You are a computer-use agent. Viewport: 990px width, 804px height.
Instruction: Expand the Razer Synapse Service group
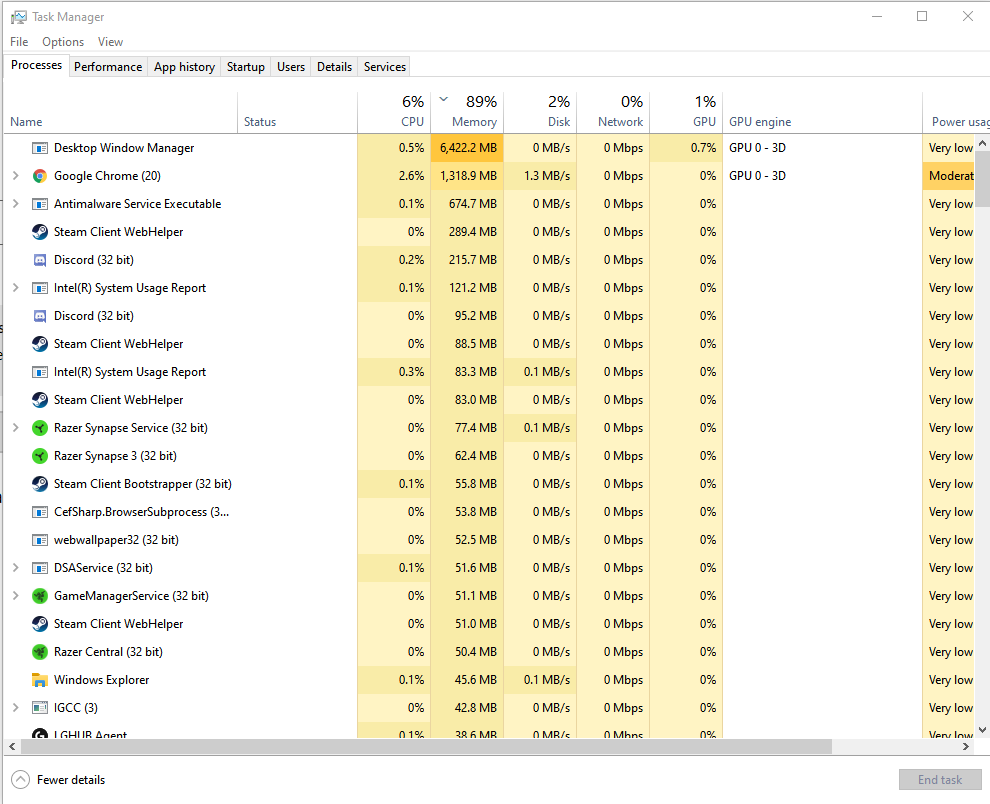[x=16, y=428]
